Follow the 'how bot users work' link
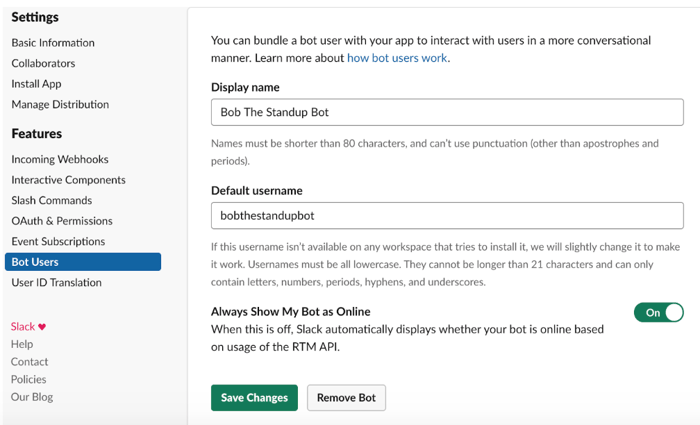The height and width of the screenshot is (425, 700). [397, 58]
